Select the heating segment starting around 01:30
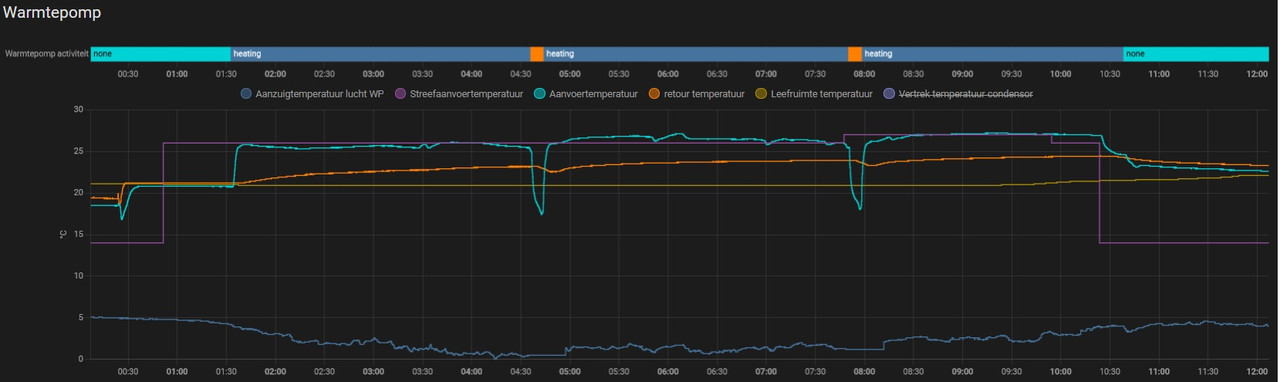The height and width of the screenshot is (382, 1280). [x=380, y=54]
